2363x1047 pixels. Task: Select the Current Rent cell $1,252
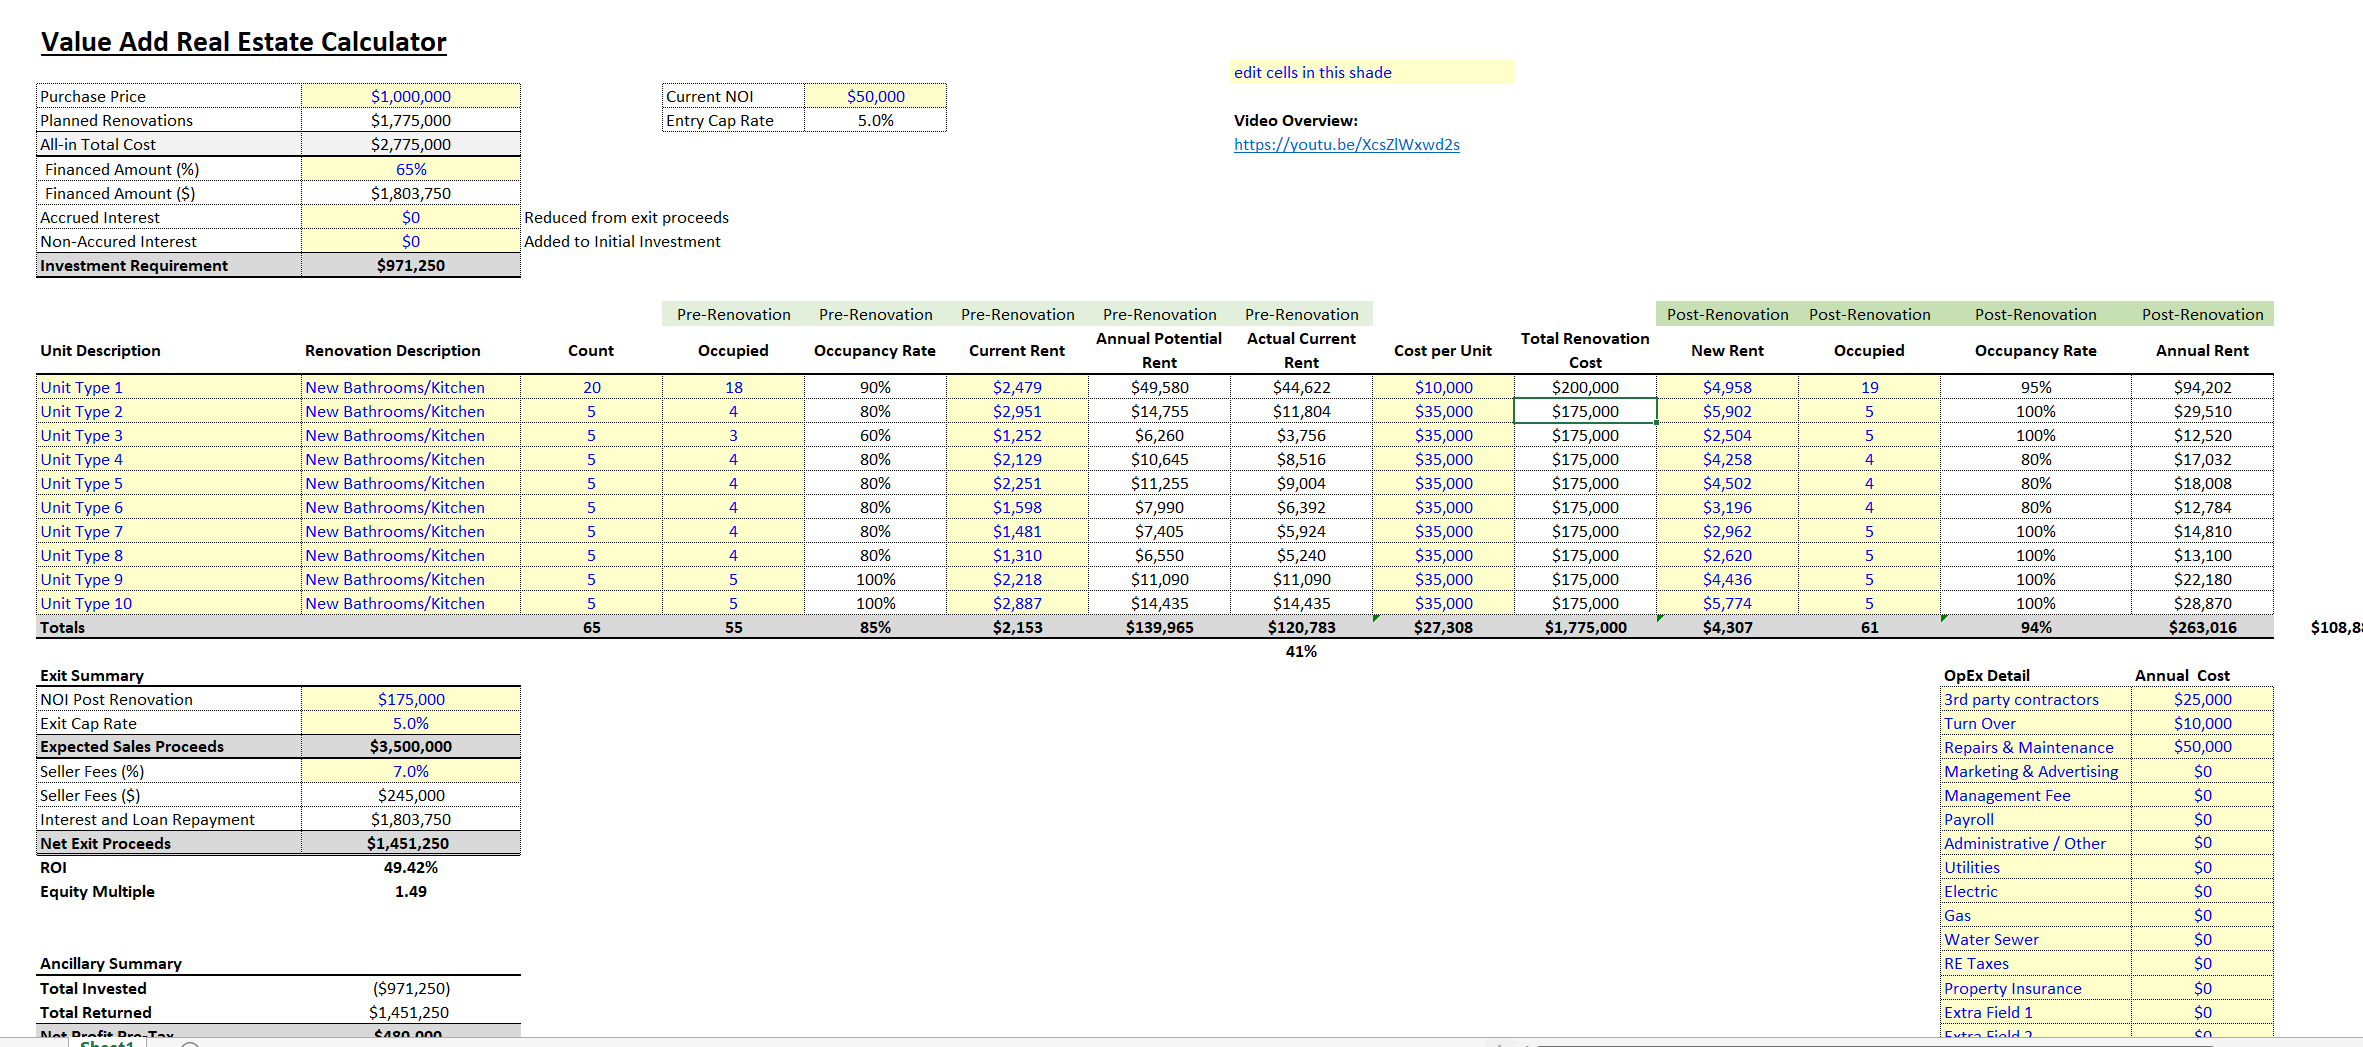click(1017, 435)
